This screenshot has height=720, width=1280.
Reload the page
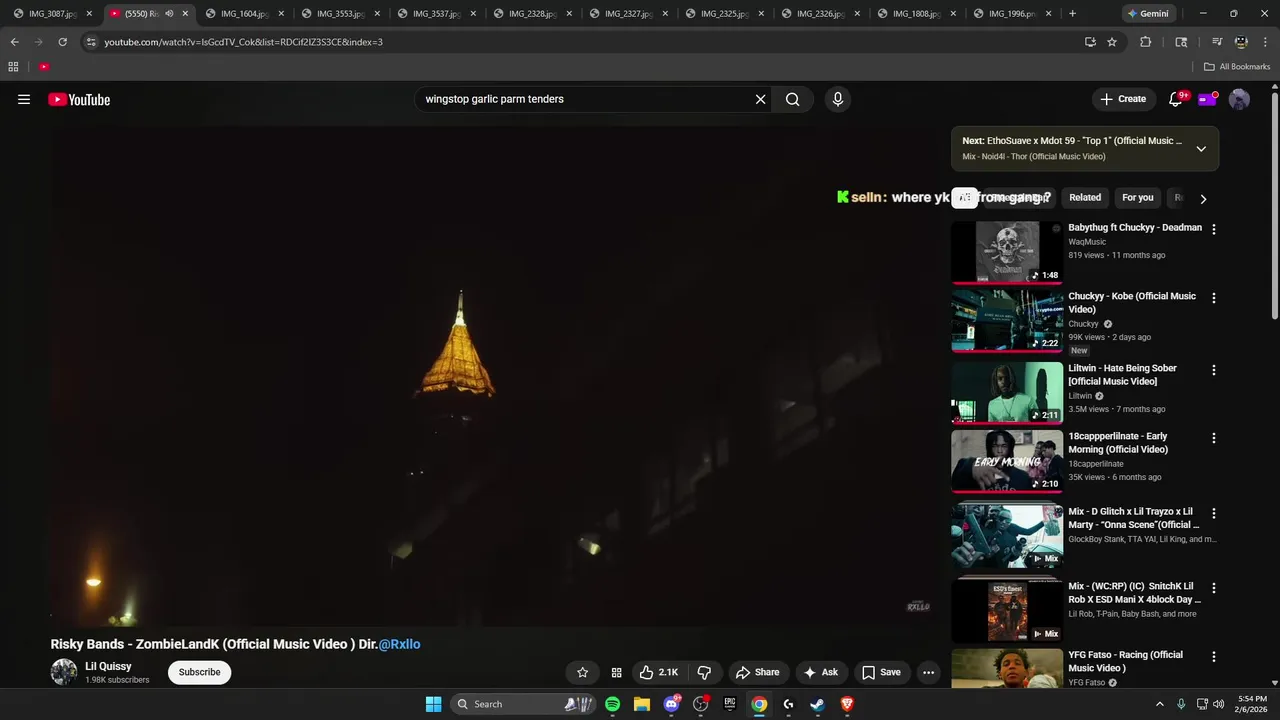tap(62, 42)
